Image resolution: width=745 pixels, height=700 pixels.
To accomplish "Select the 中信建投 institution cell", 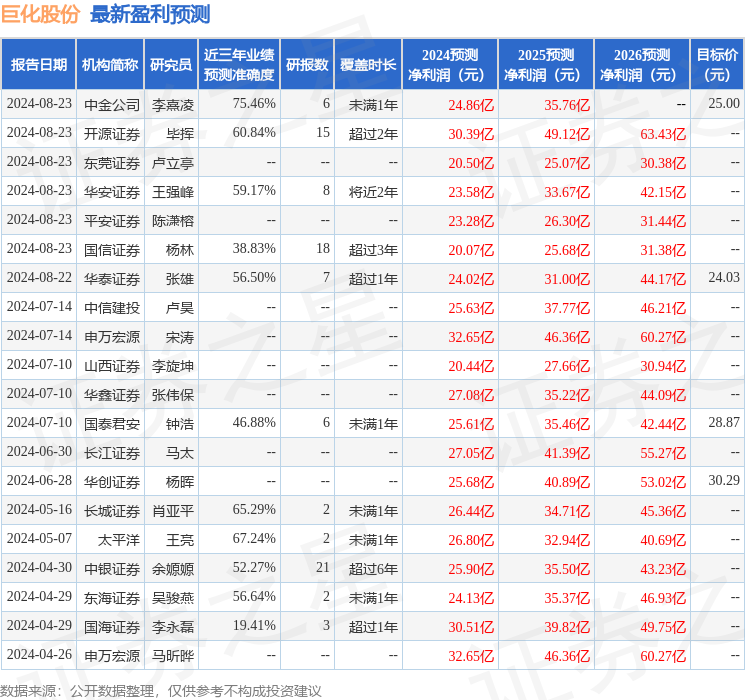I will click(x=112, y=308).
